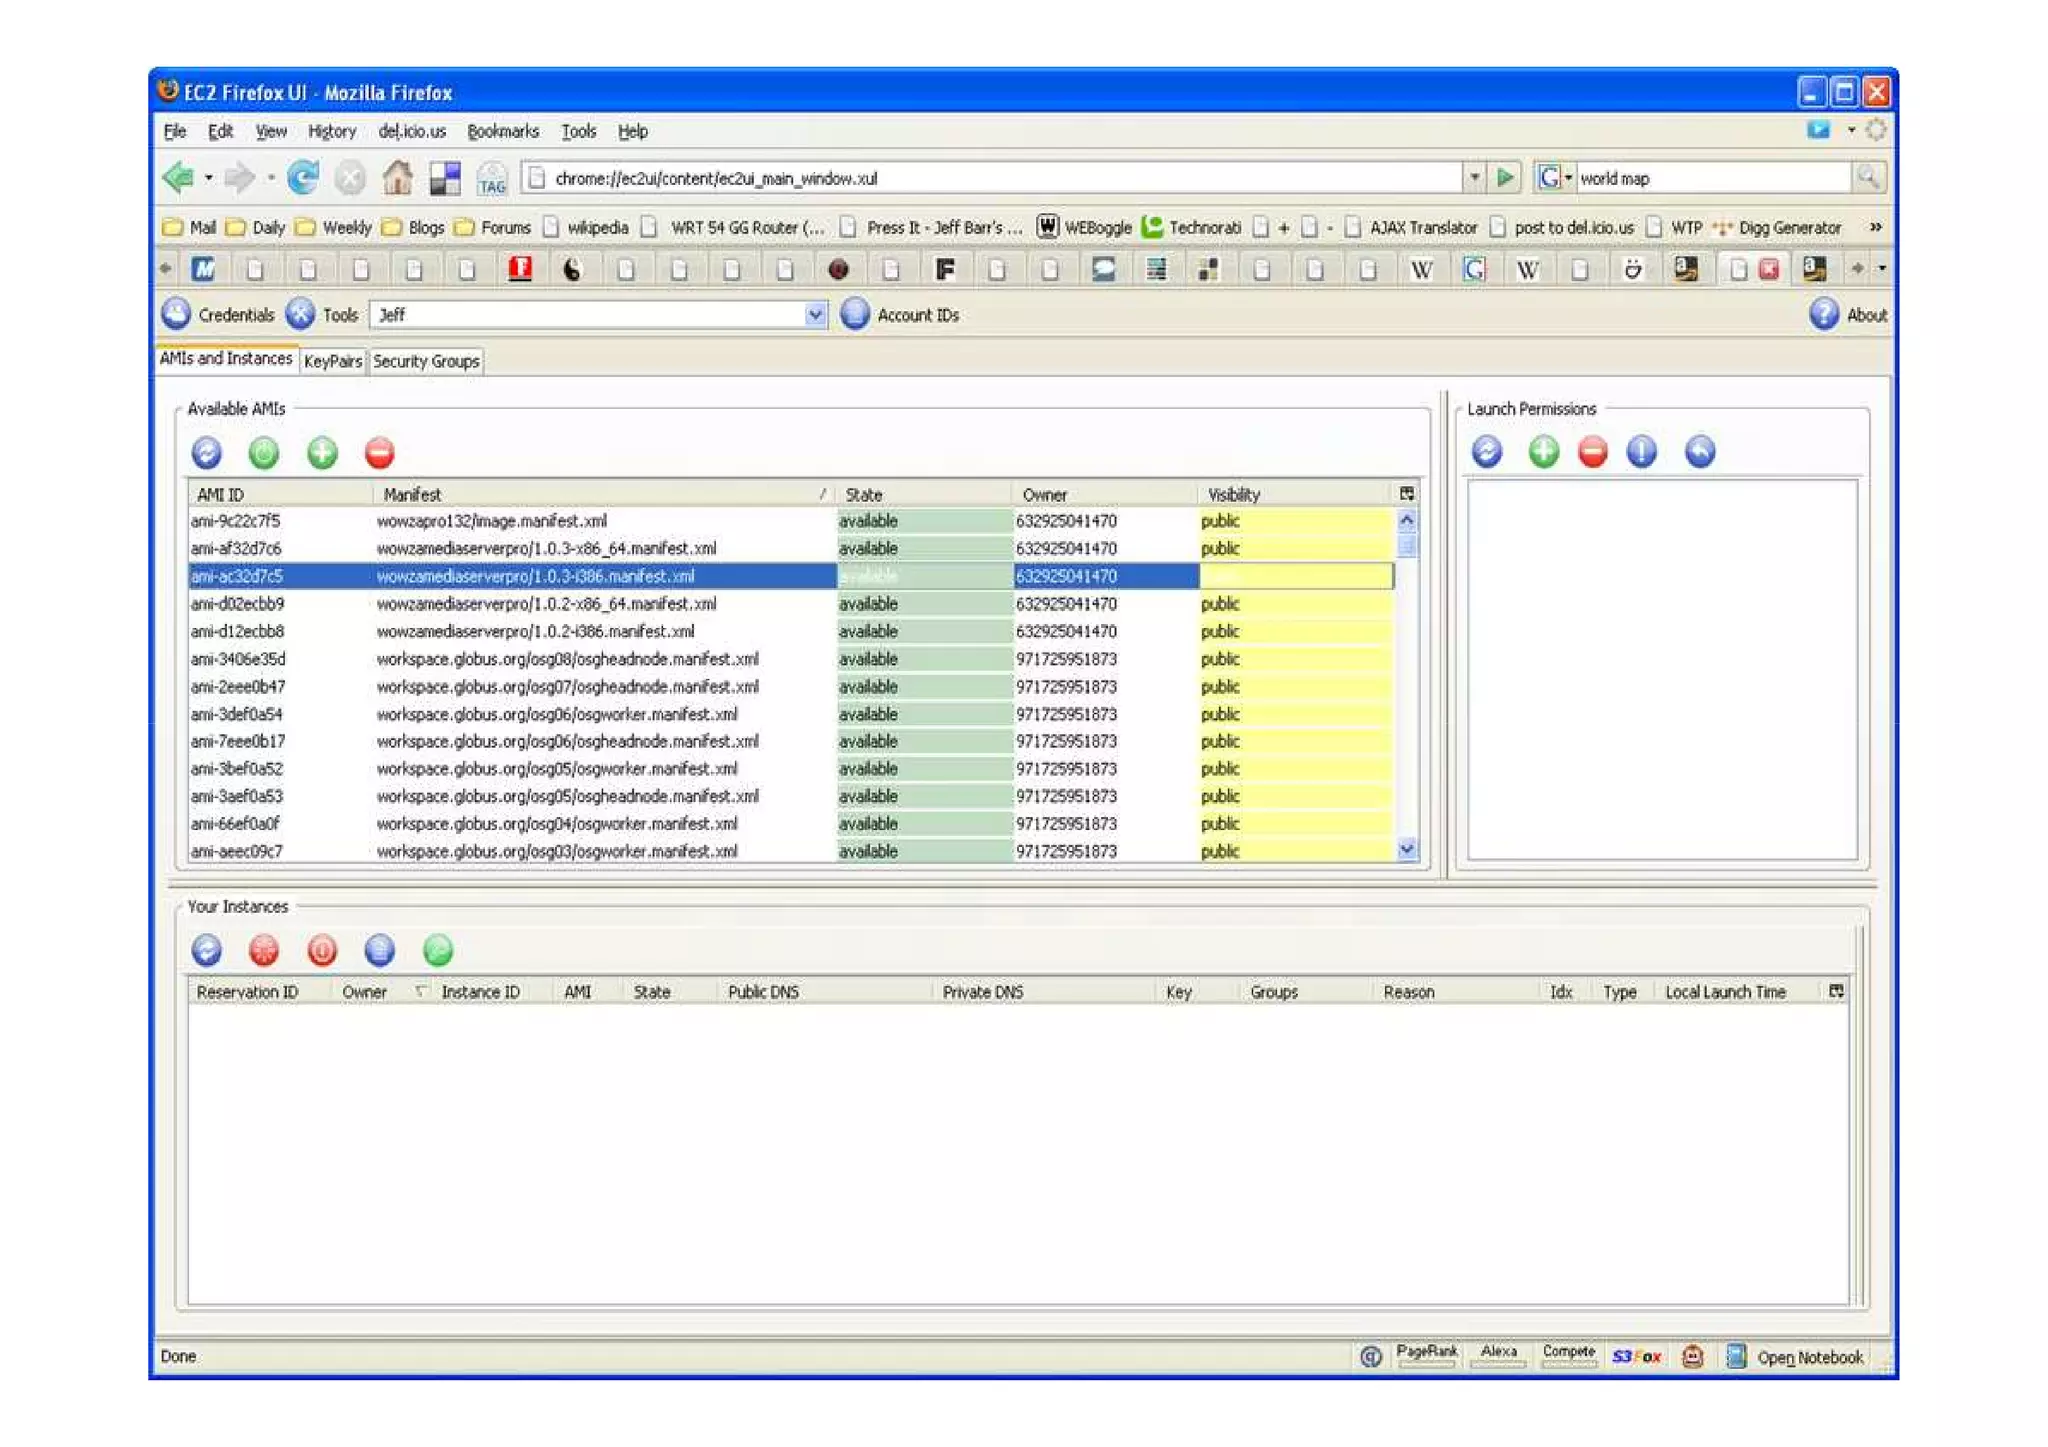Switch to the KeyPairs tab
The image size is (2048, 1447).
click(332, 361)
